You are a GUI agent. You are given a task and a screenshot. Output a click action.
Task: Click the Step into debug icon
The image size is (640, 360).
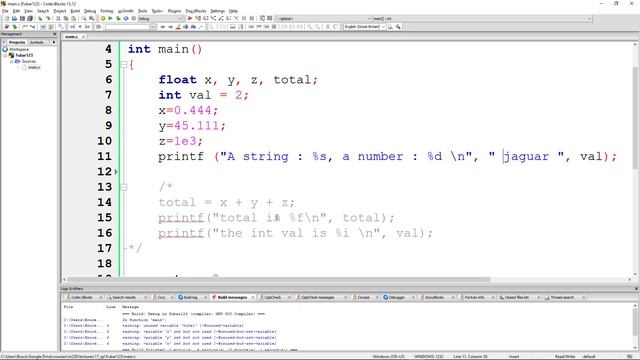click(213, 18)
